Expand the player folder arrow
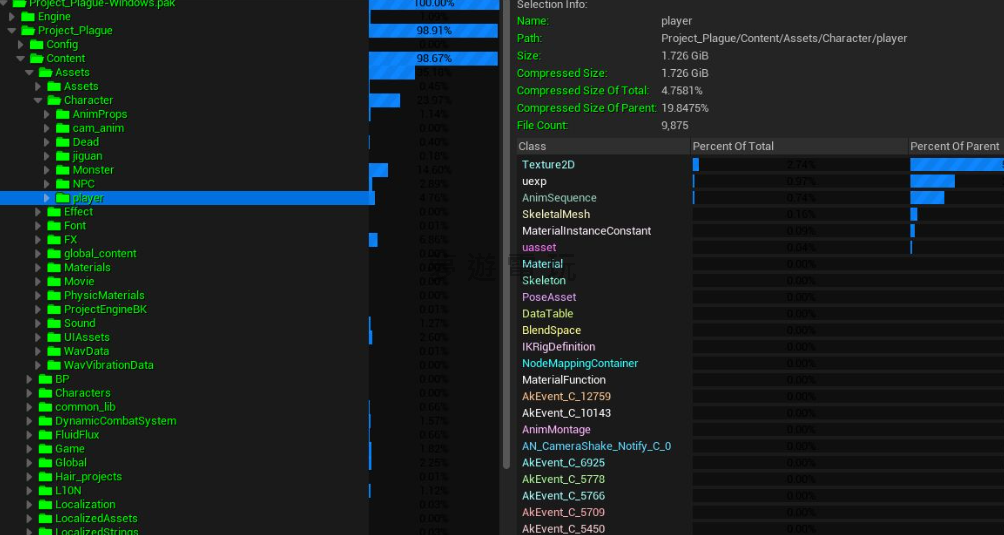 pos(47,198)
